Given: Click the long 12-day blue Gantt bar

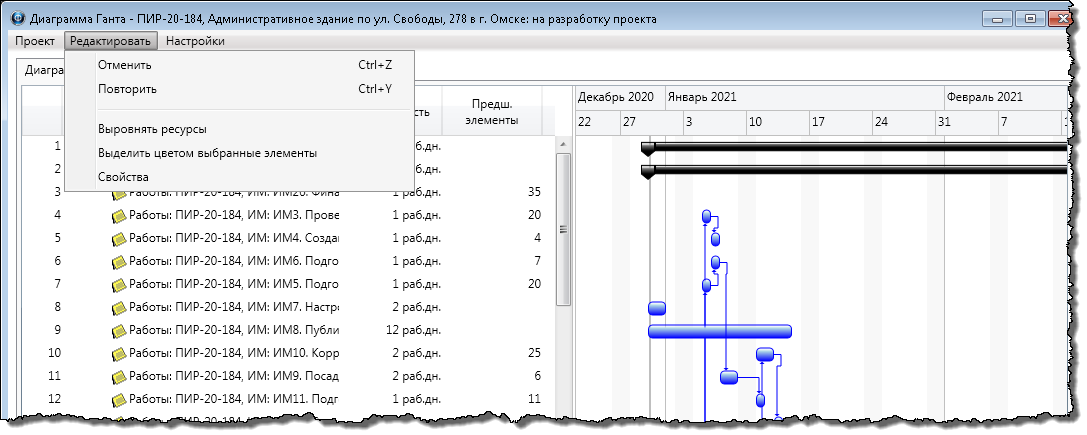Looking at the screenshot, I should [719, 331].
